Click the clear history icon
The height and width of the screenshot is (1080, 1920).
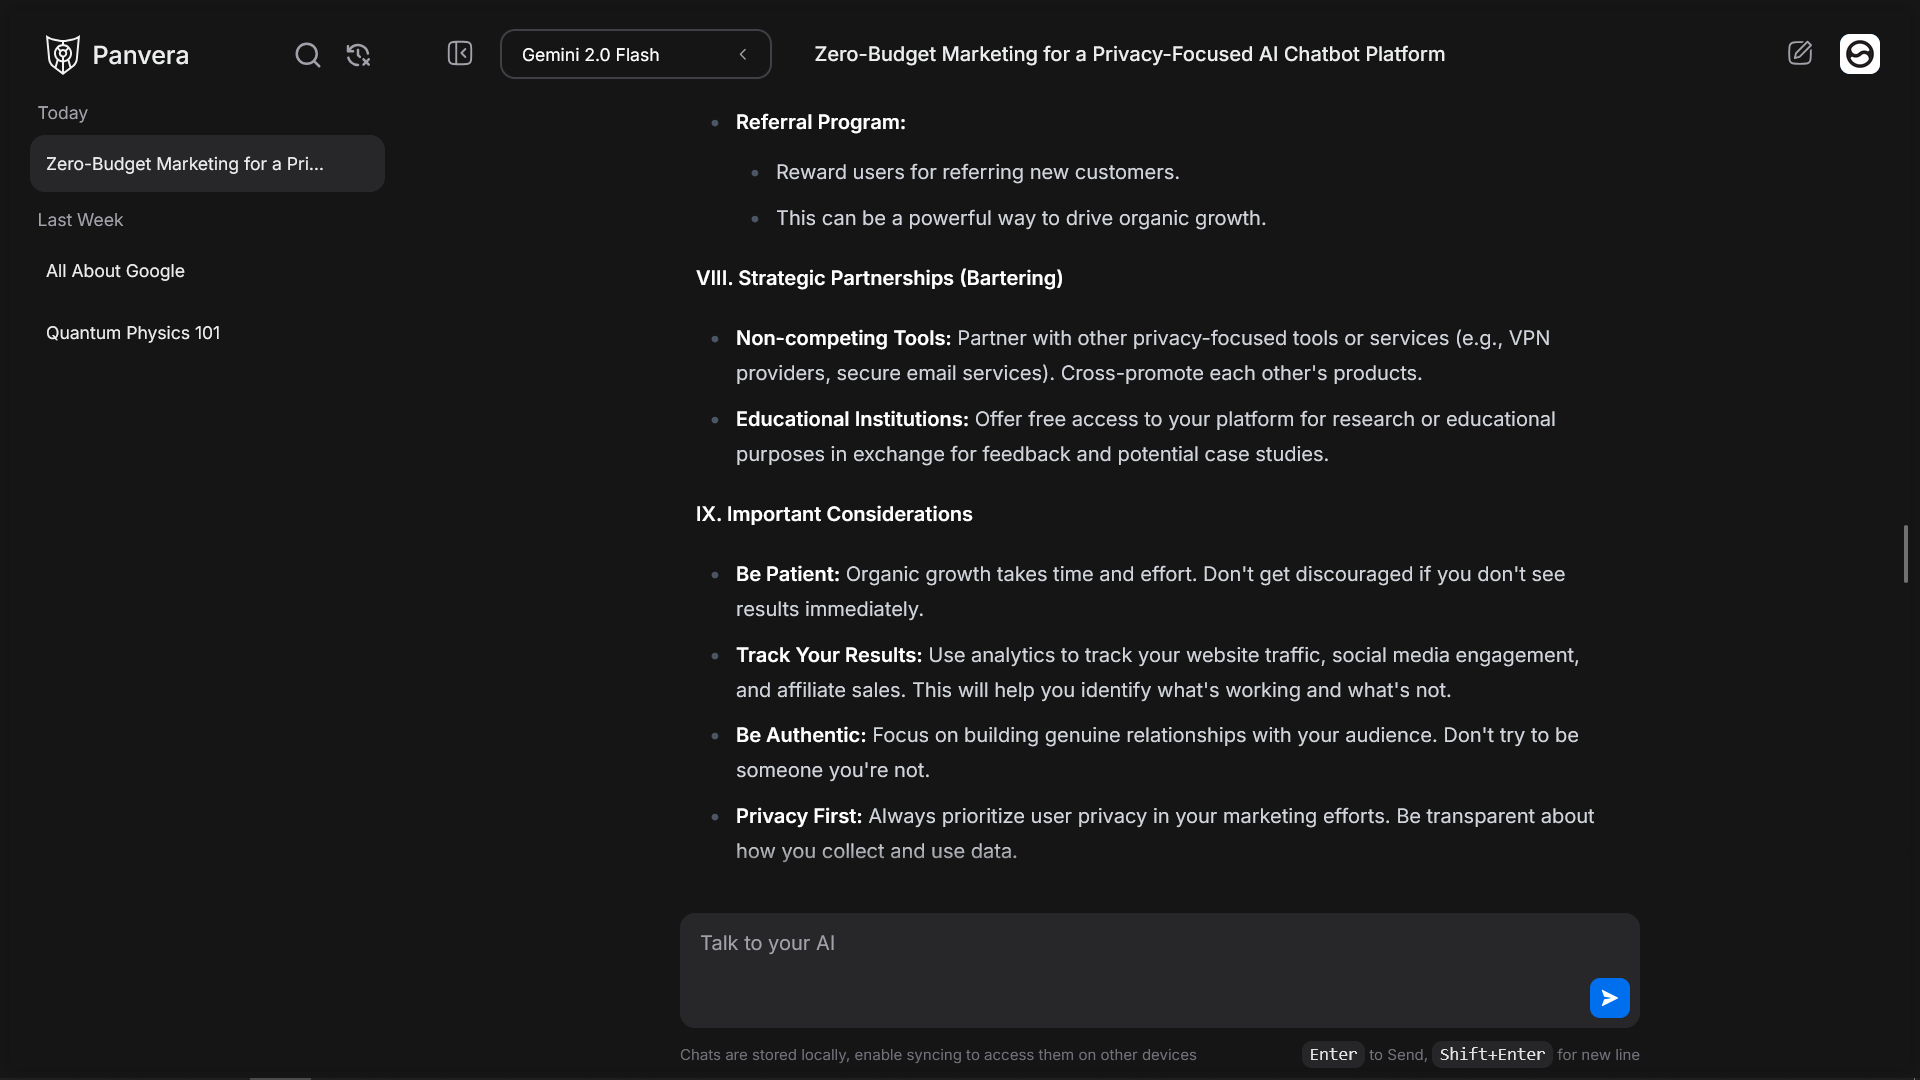point(358,55)
